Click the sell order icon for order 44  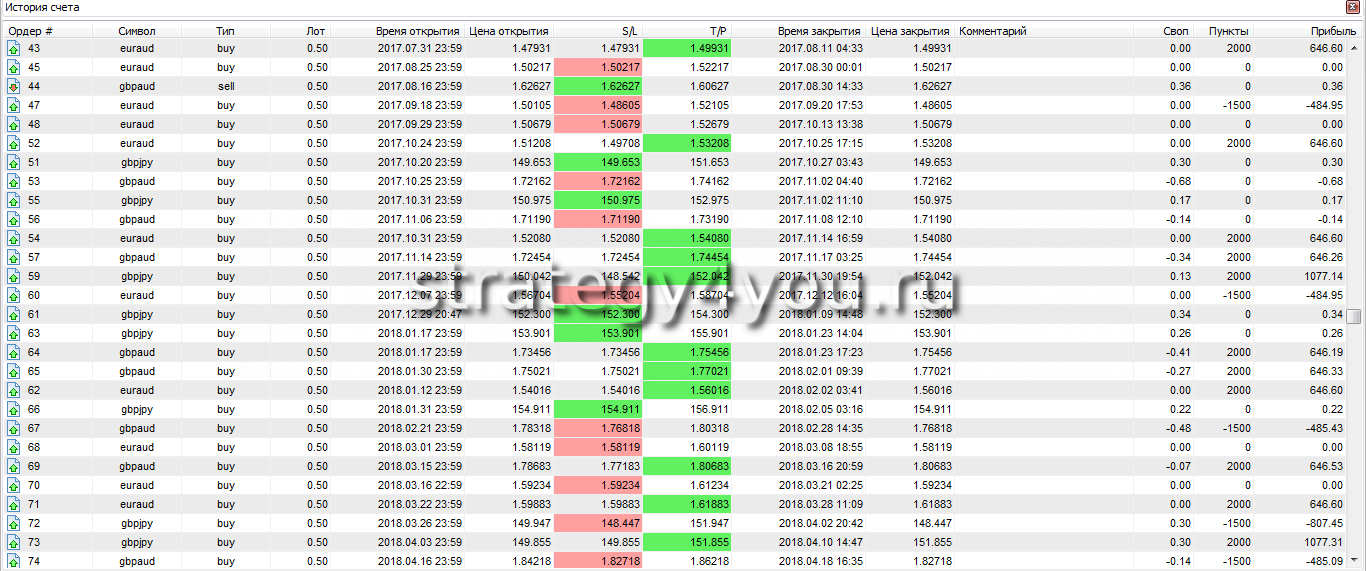coord(14,86)
